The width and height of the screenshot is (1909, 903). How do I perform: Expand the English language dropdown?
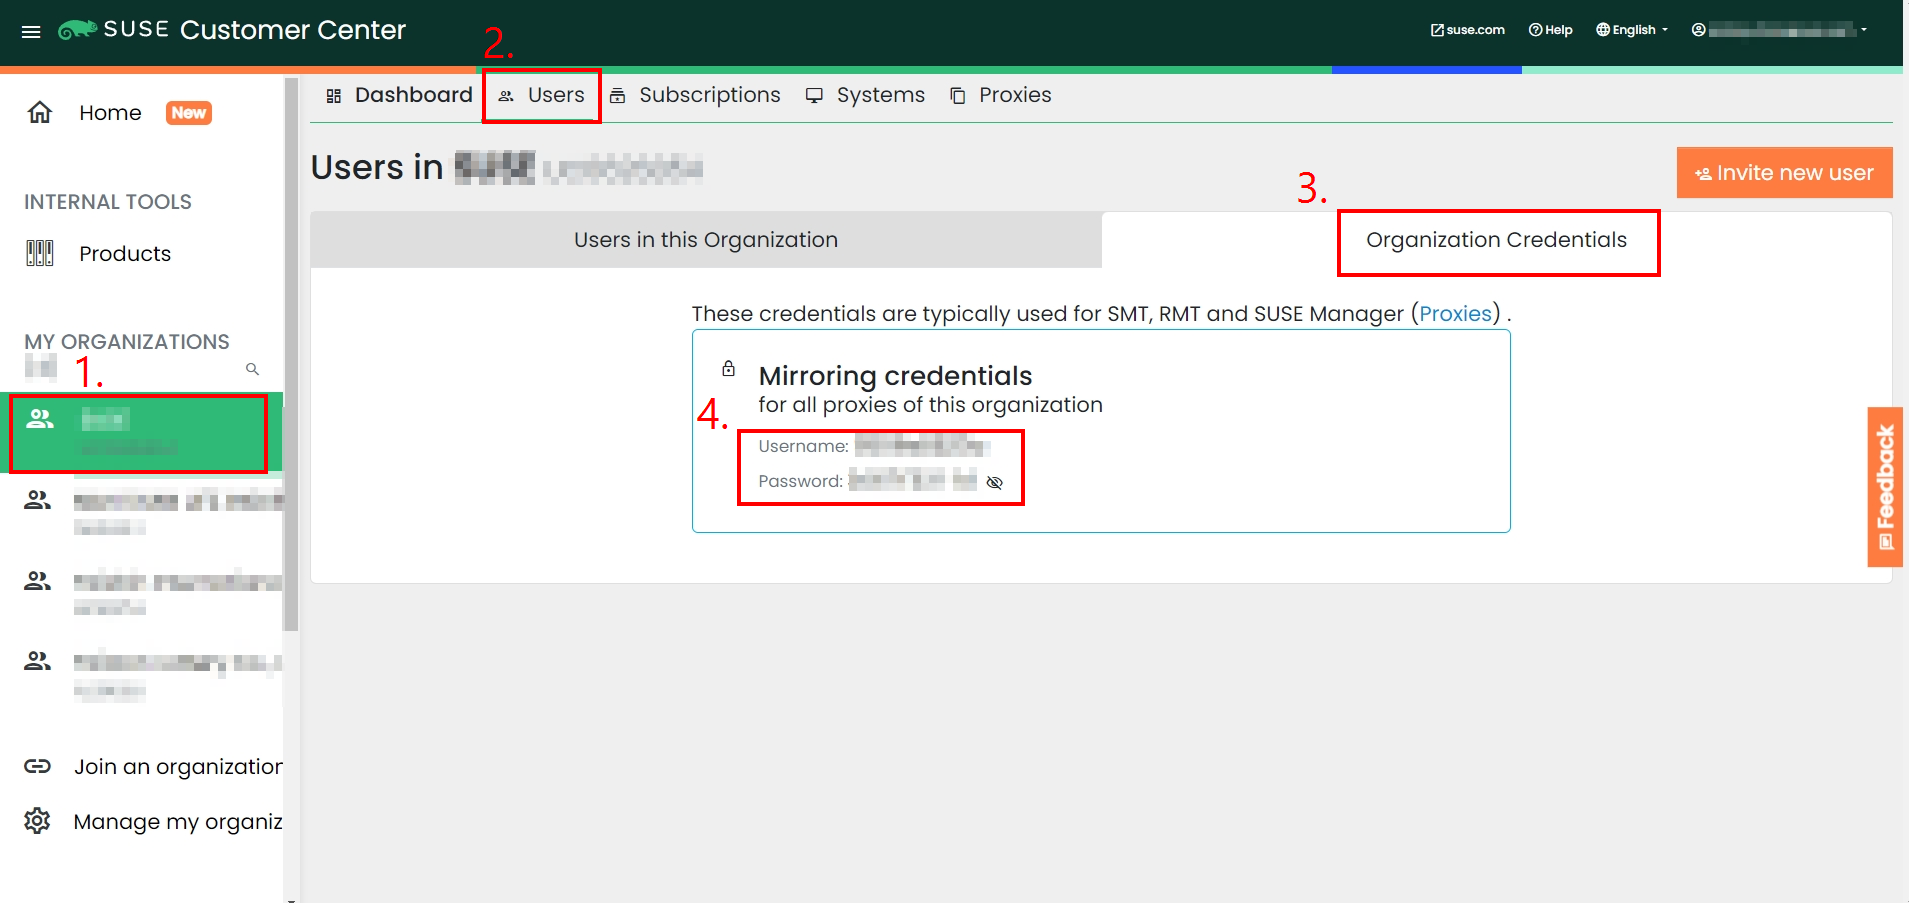pos(1632,30)
